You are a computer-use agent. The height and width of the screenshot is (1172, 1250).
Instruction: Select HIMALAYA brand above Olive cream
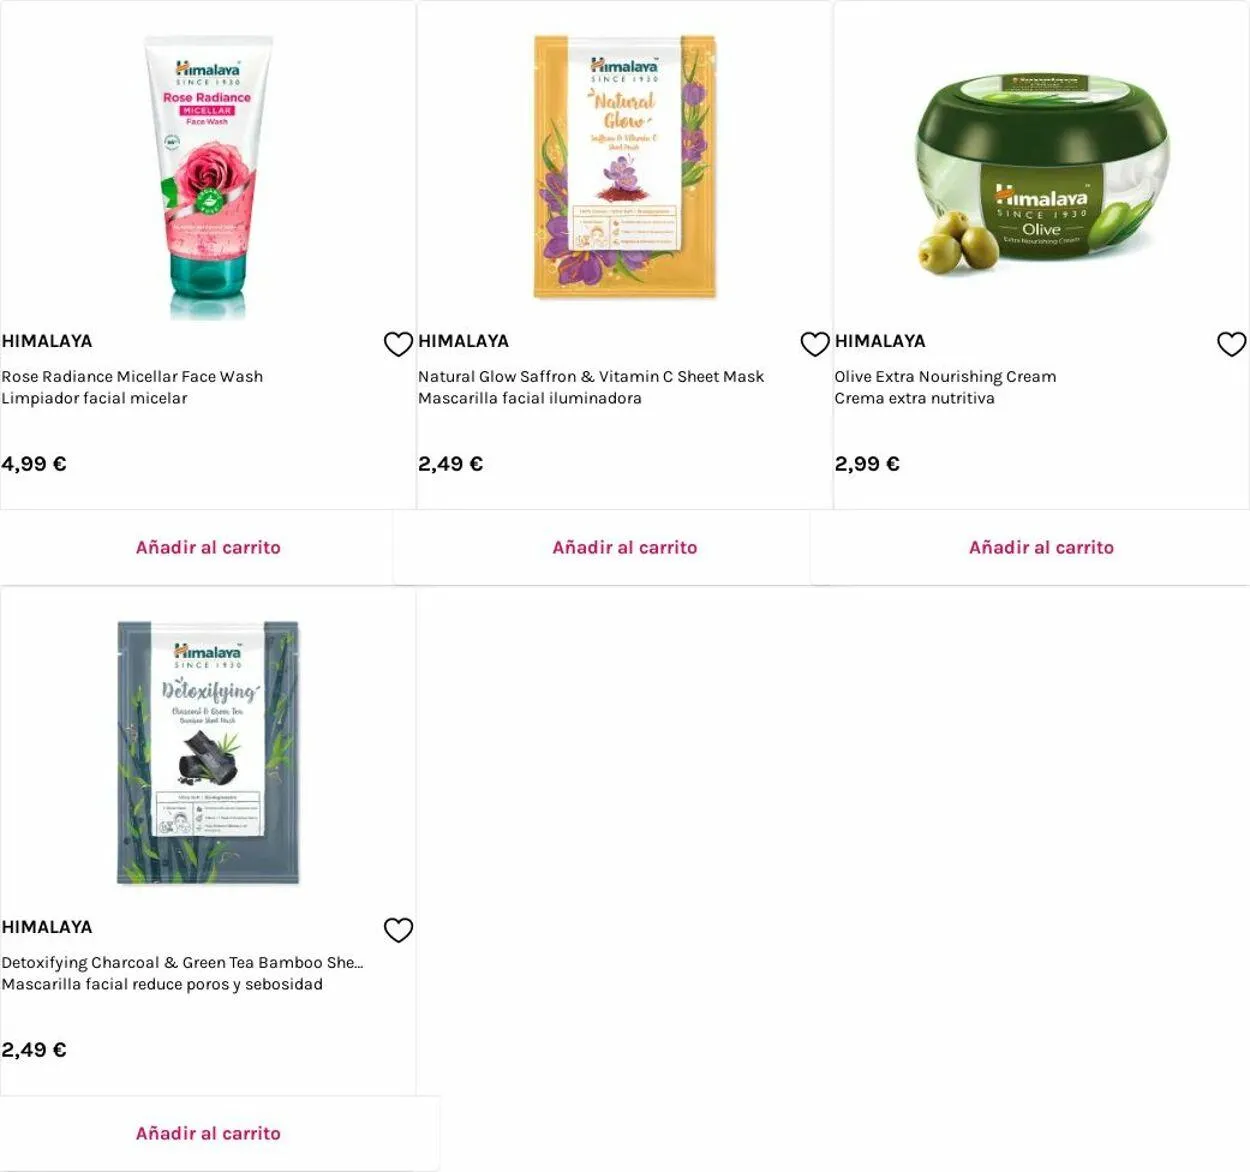point(880,341)
